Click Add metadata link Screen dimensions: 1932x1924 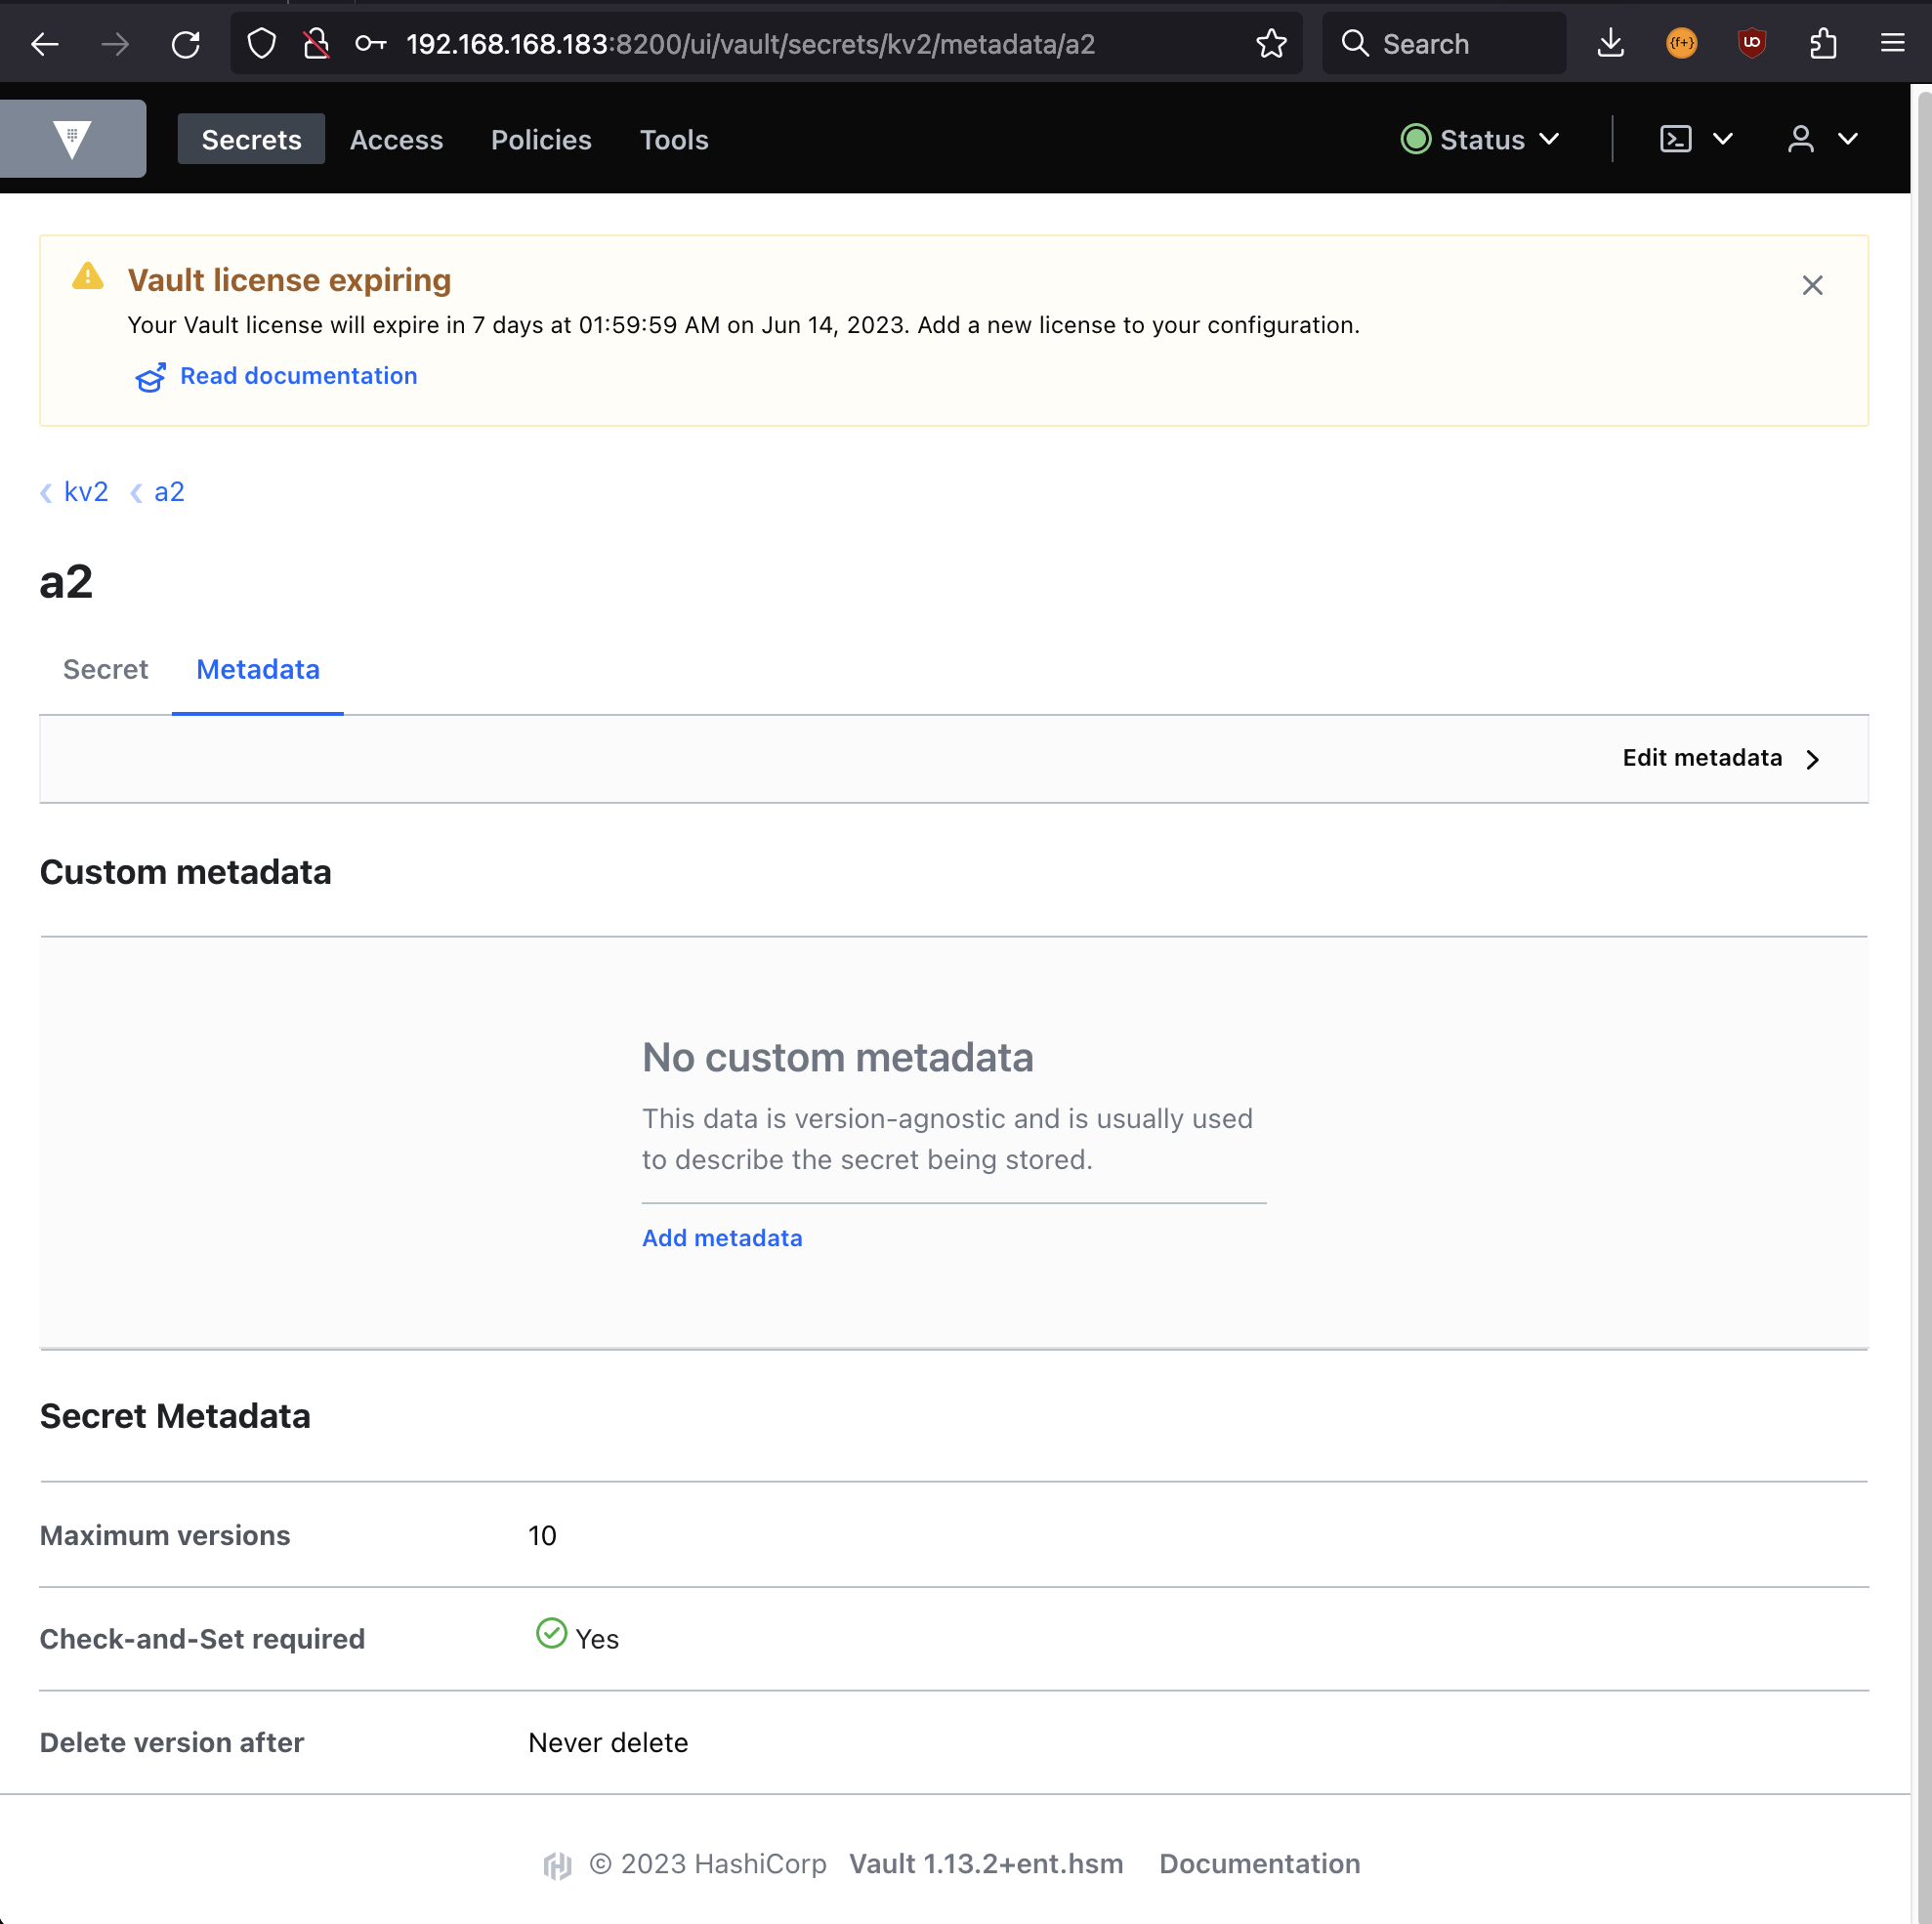click(x=721, y=1236)
